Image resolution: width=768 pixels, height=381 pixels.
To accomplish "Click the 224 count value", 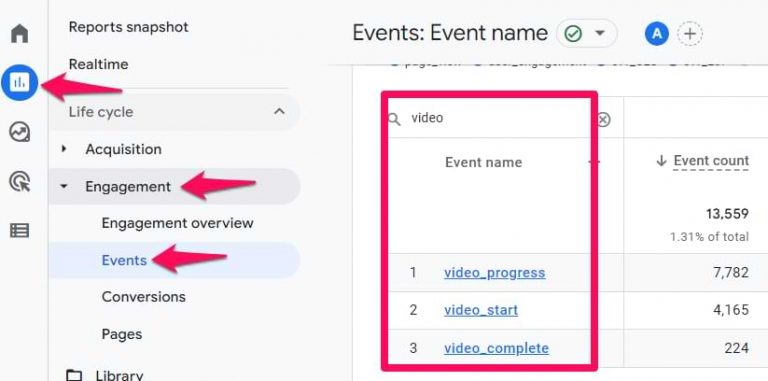I will click(x=737, y=348).
